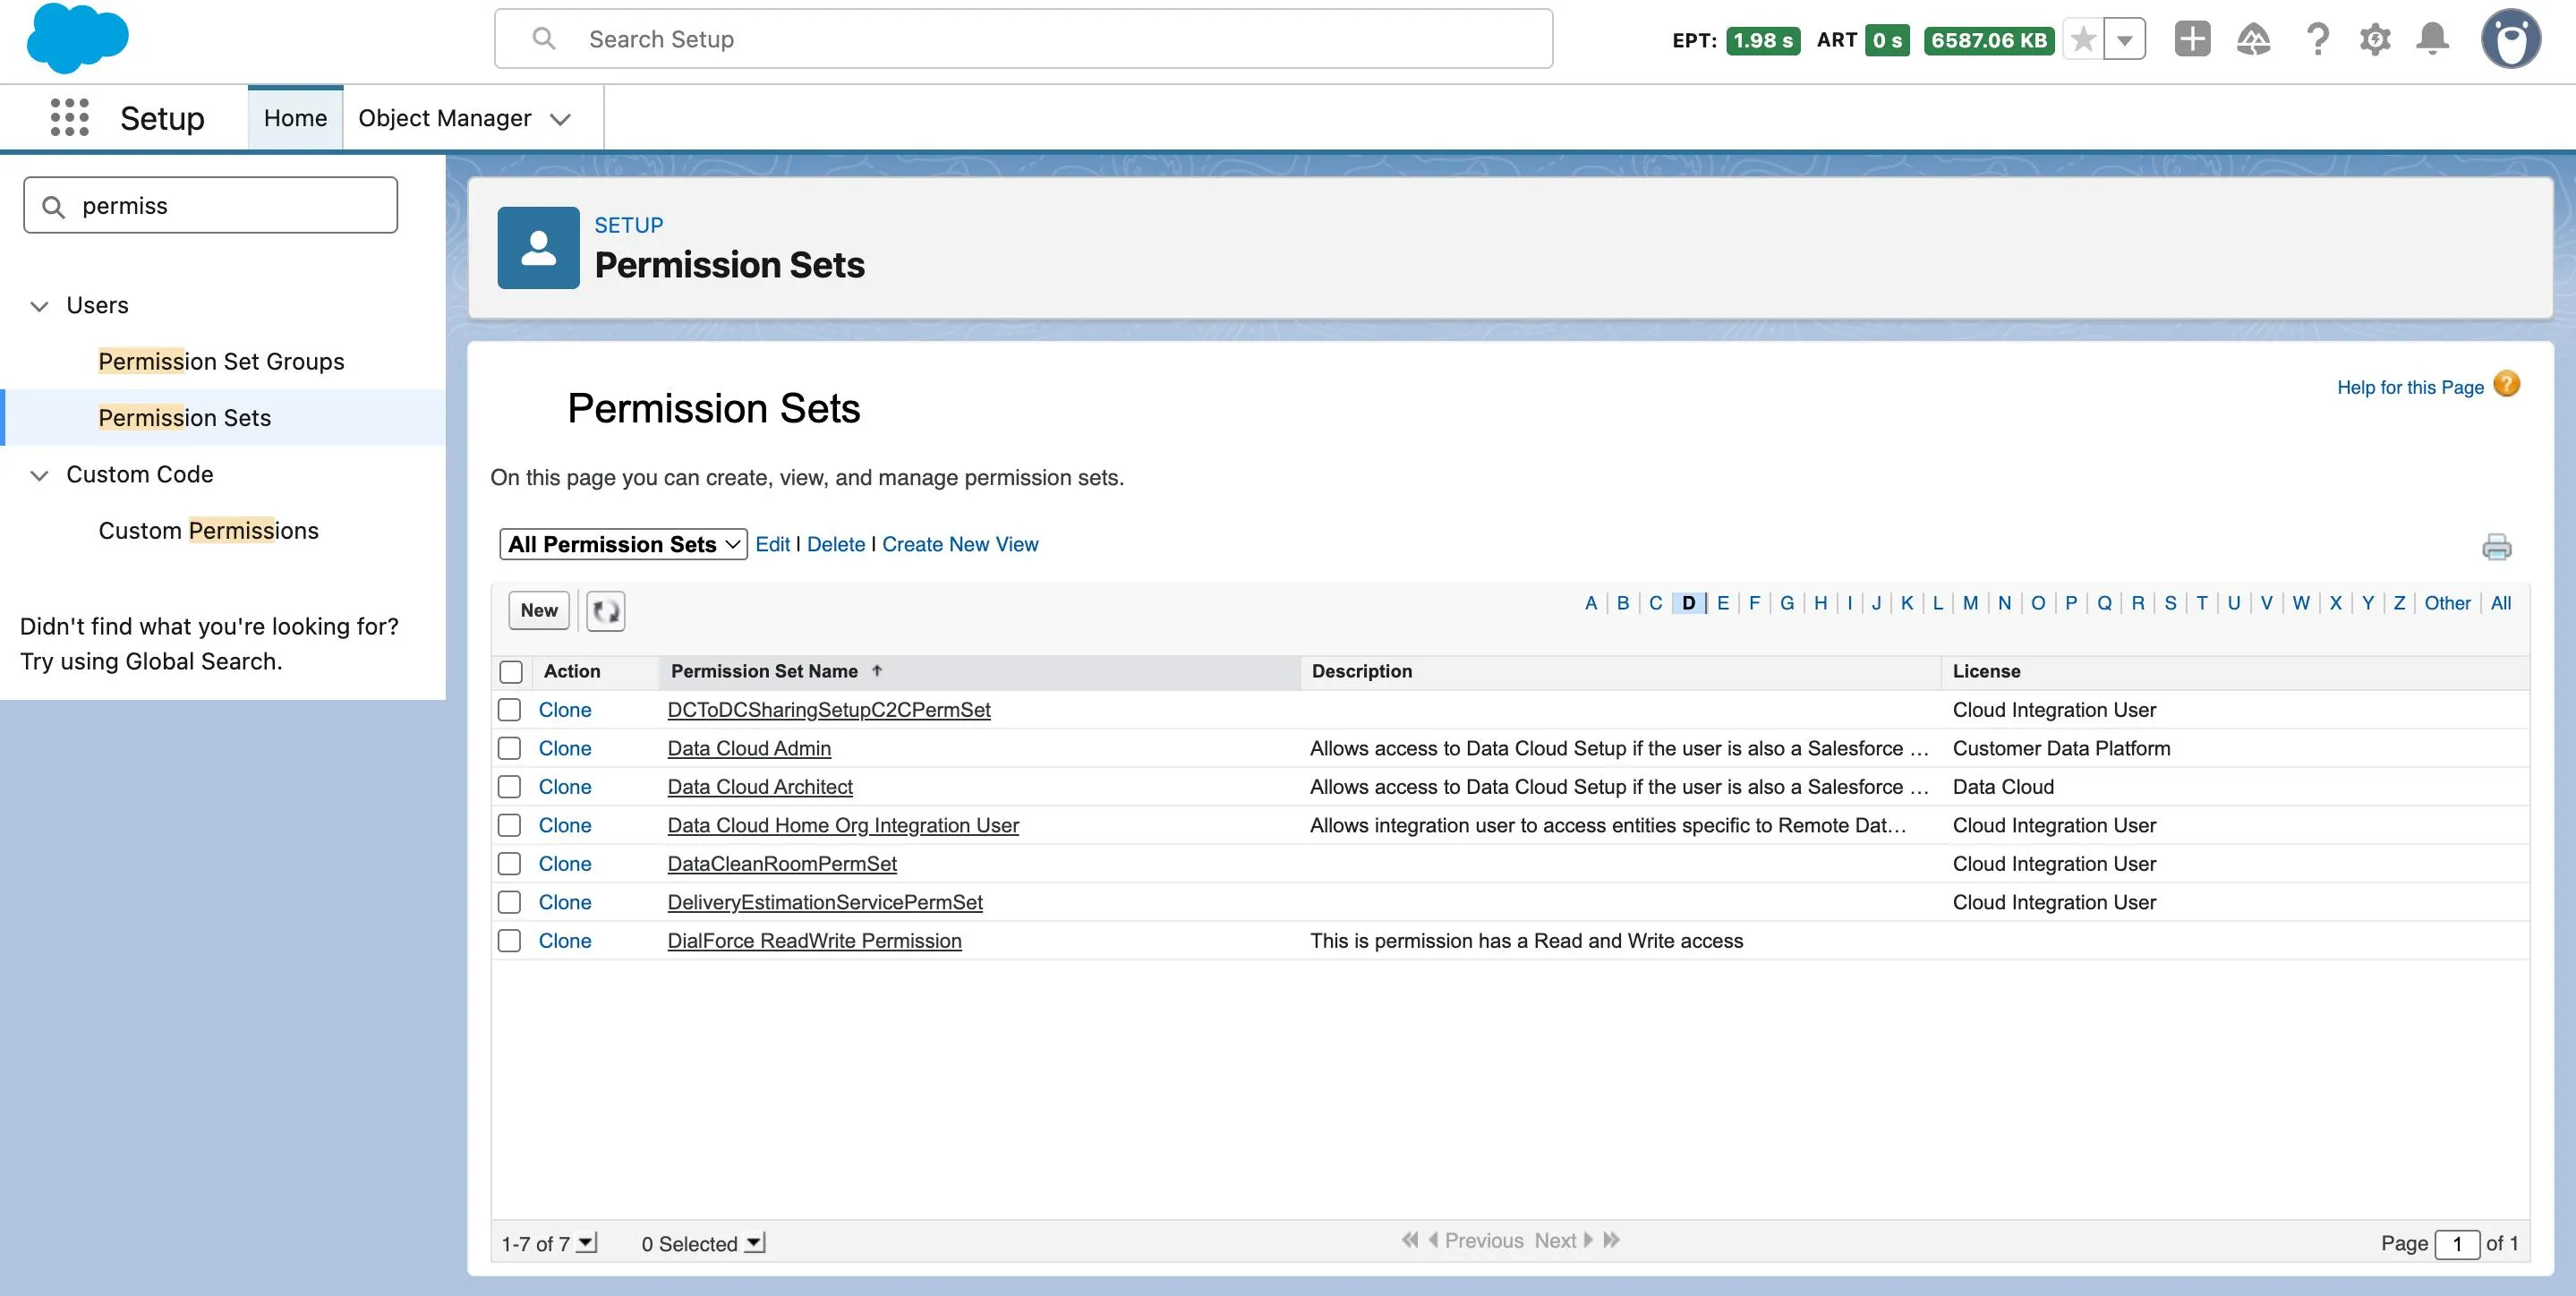
Task: Check the DCToDCSharingSetupC2CPermSet row checkbox
Action: coord(510,710)
